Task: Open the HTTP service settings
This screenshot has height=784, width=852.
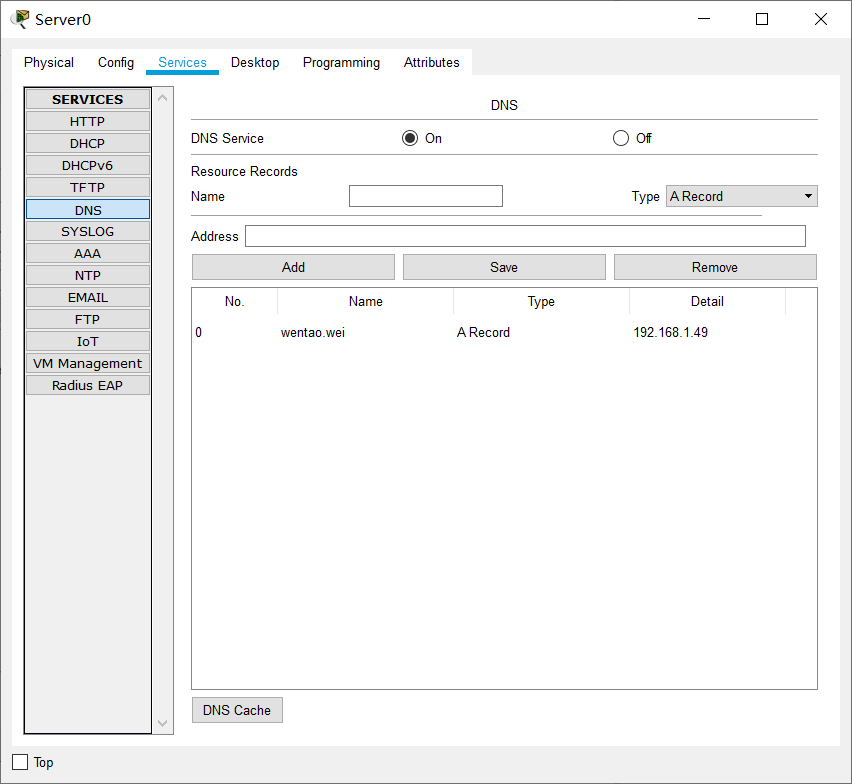Action: pyautogui.click(x=88, y=121)
